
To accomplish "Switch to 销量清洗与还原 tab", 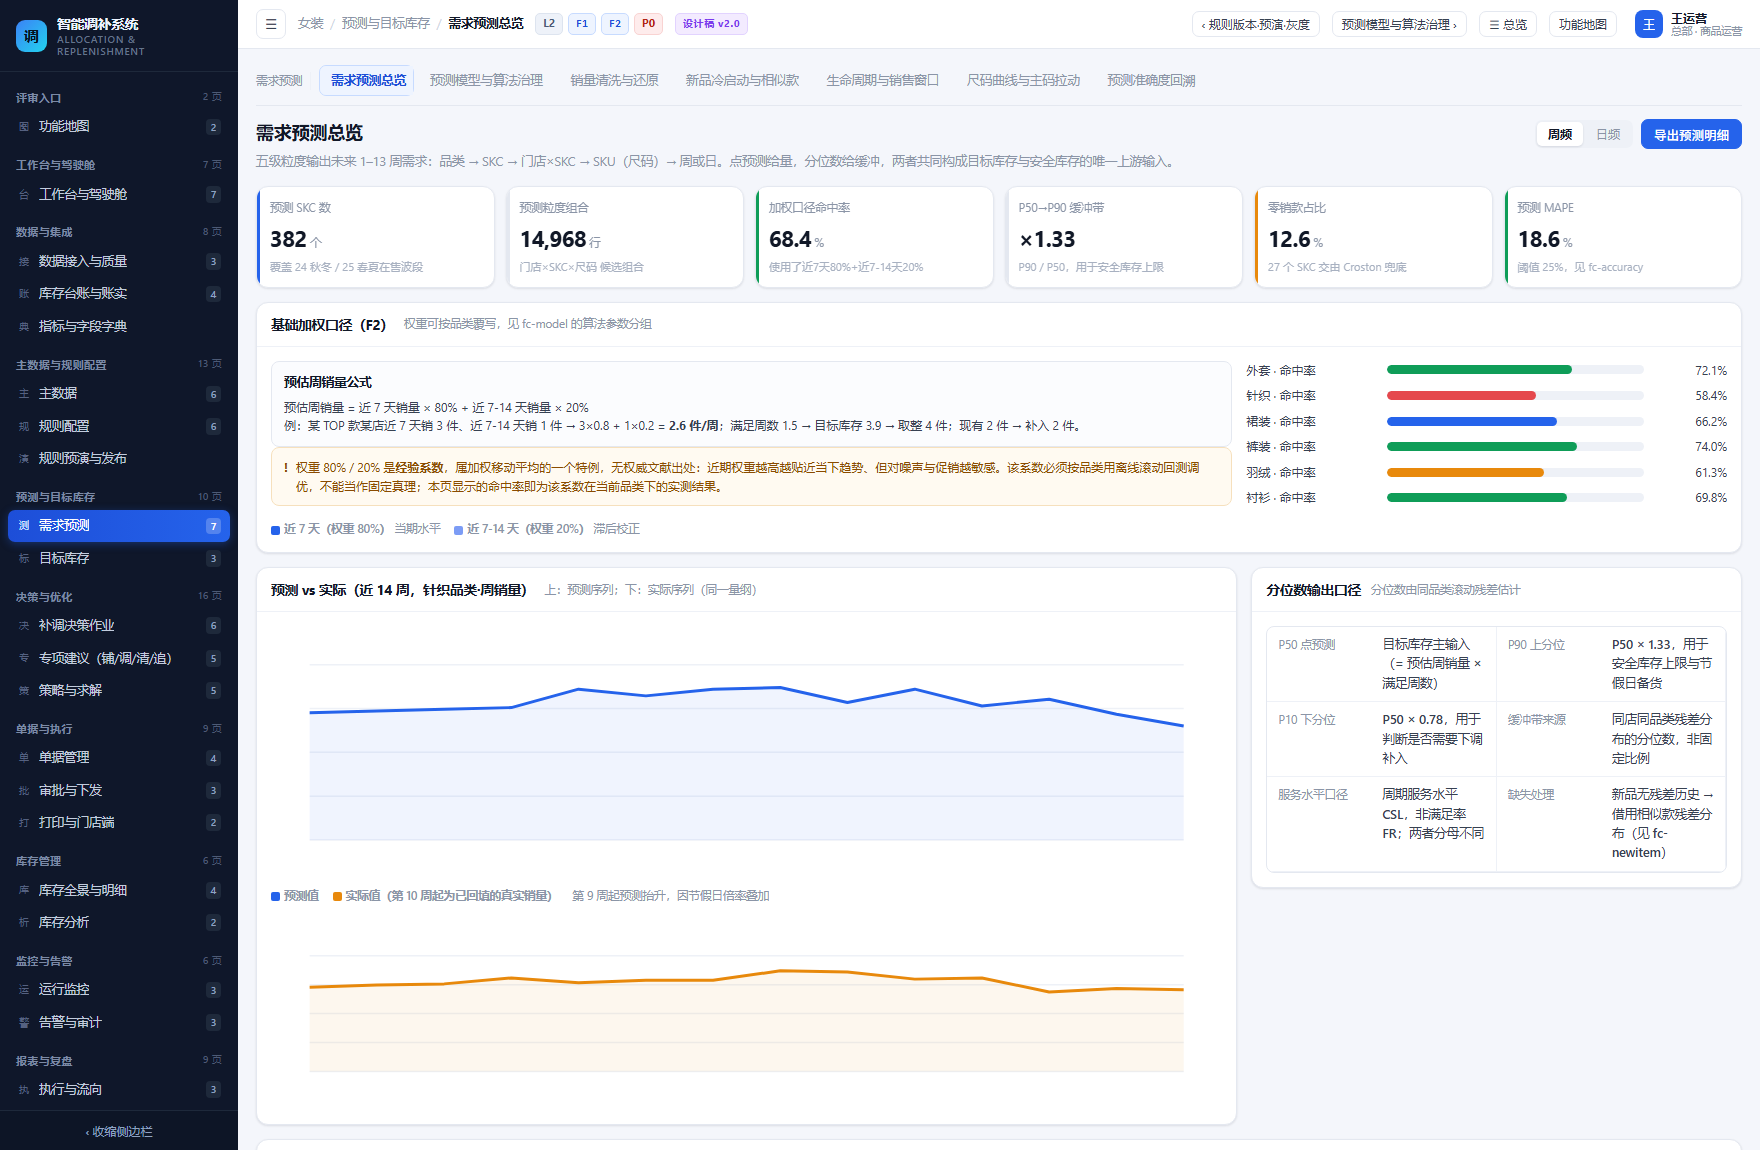I will coord(614,80).
